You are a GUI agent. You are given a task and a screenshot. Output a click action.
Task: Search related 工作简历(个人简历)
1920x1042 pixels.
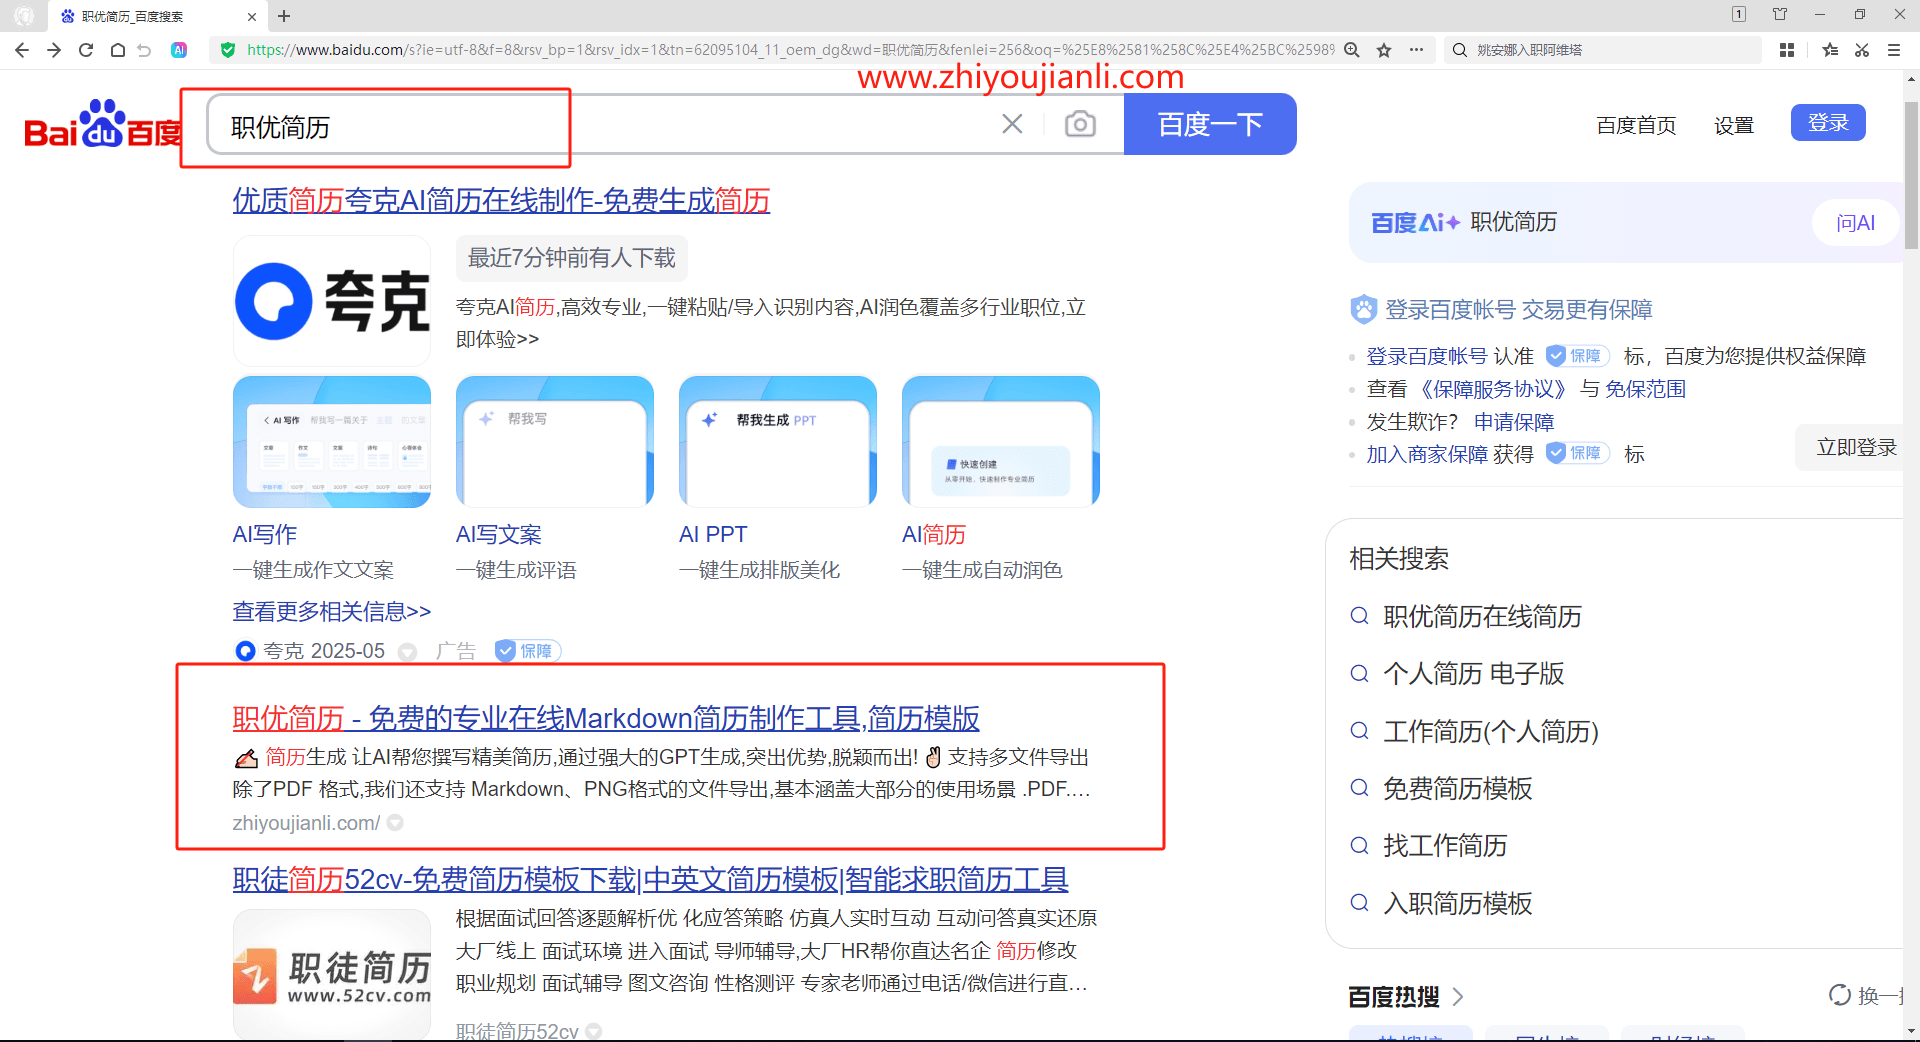coord(1491,731)
